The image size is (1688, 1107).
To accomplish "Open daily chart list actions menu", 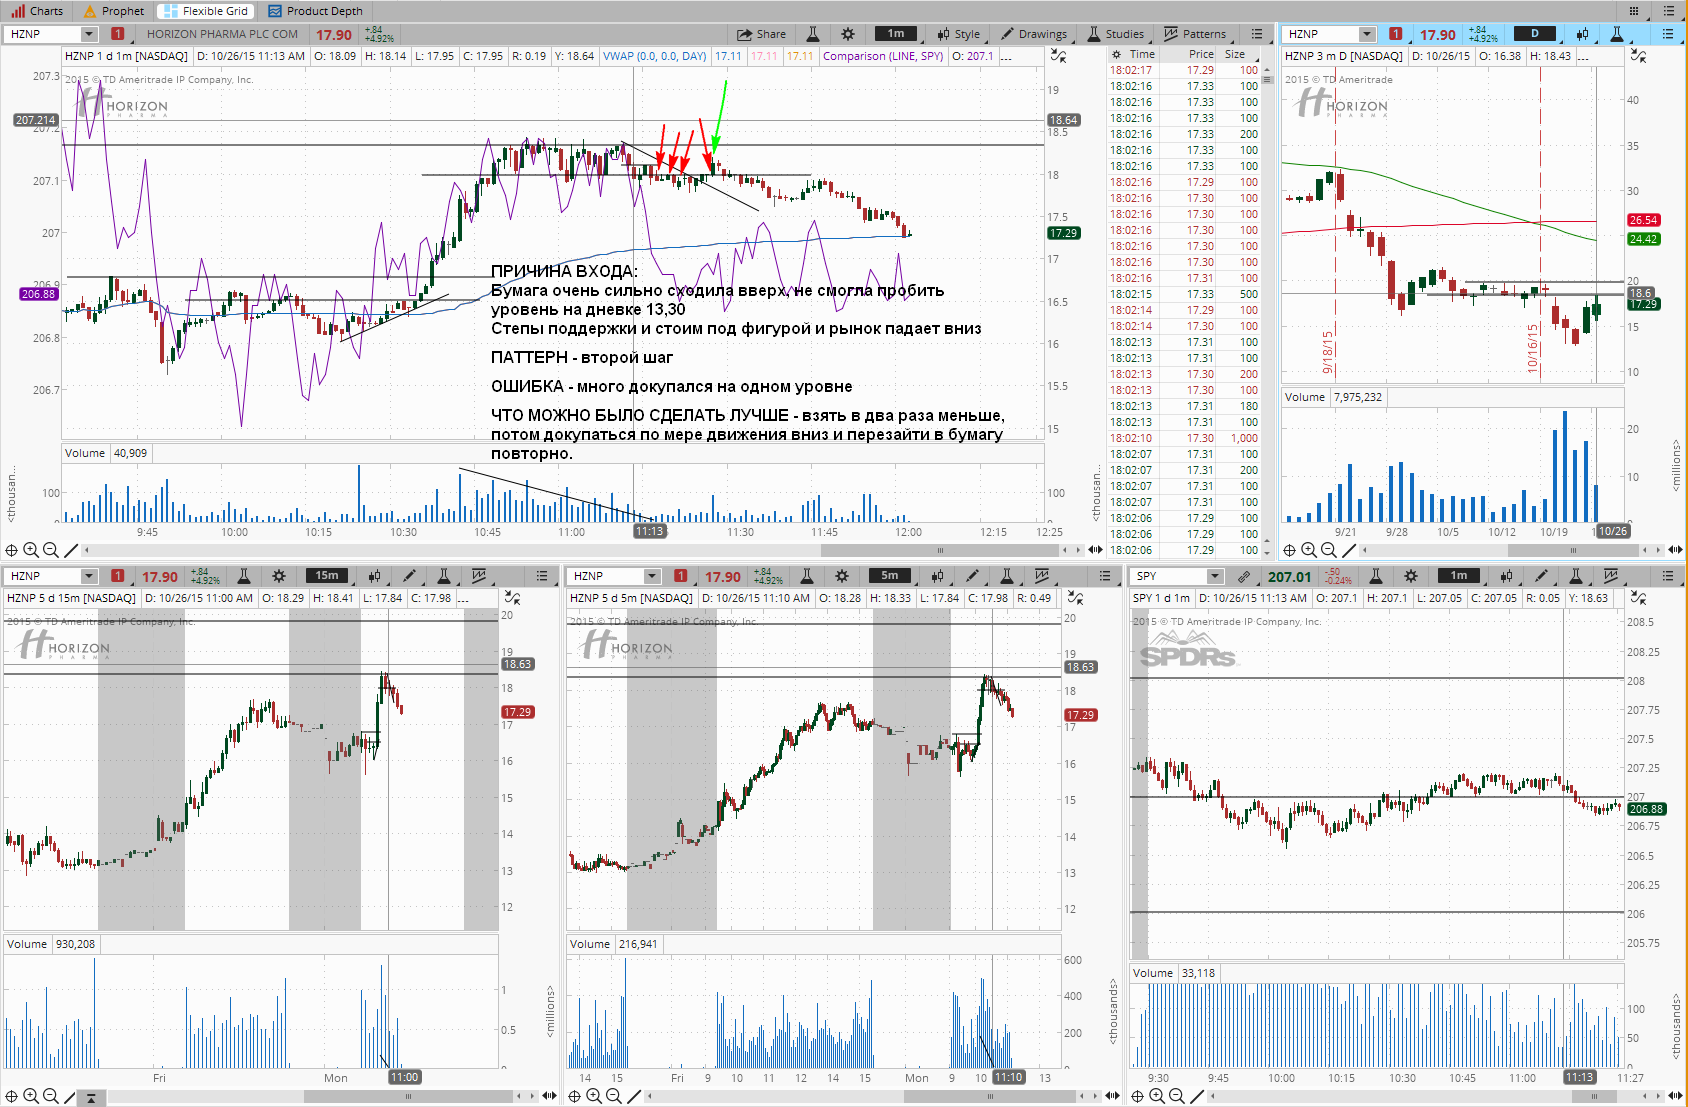I will click(x=1668, y=34).
